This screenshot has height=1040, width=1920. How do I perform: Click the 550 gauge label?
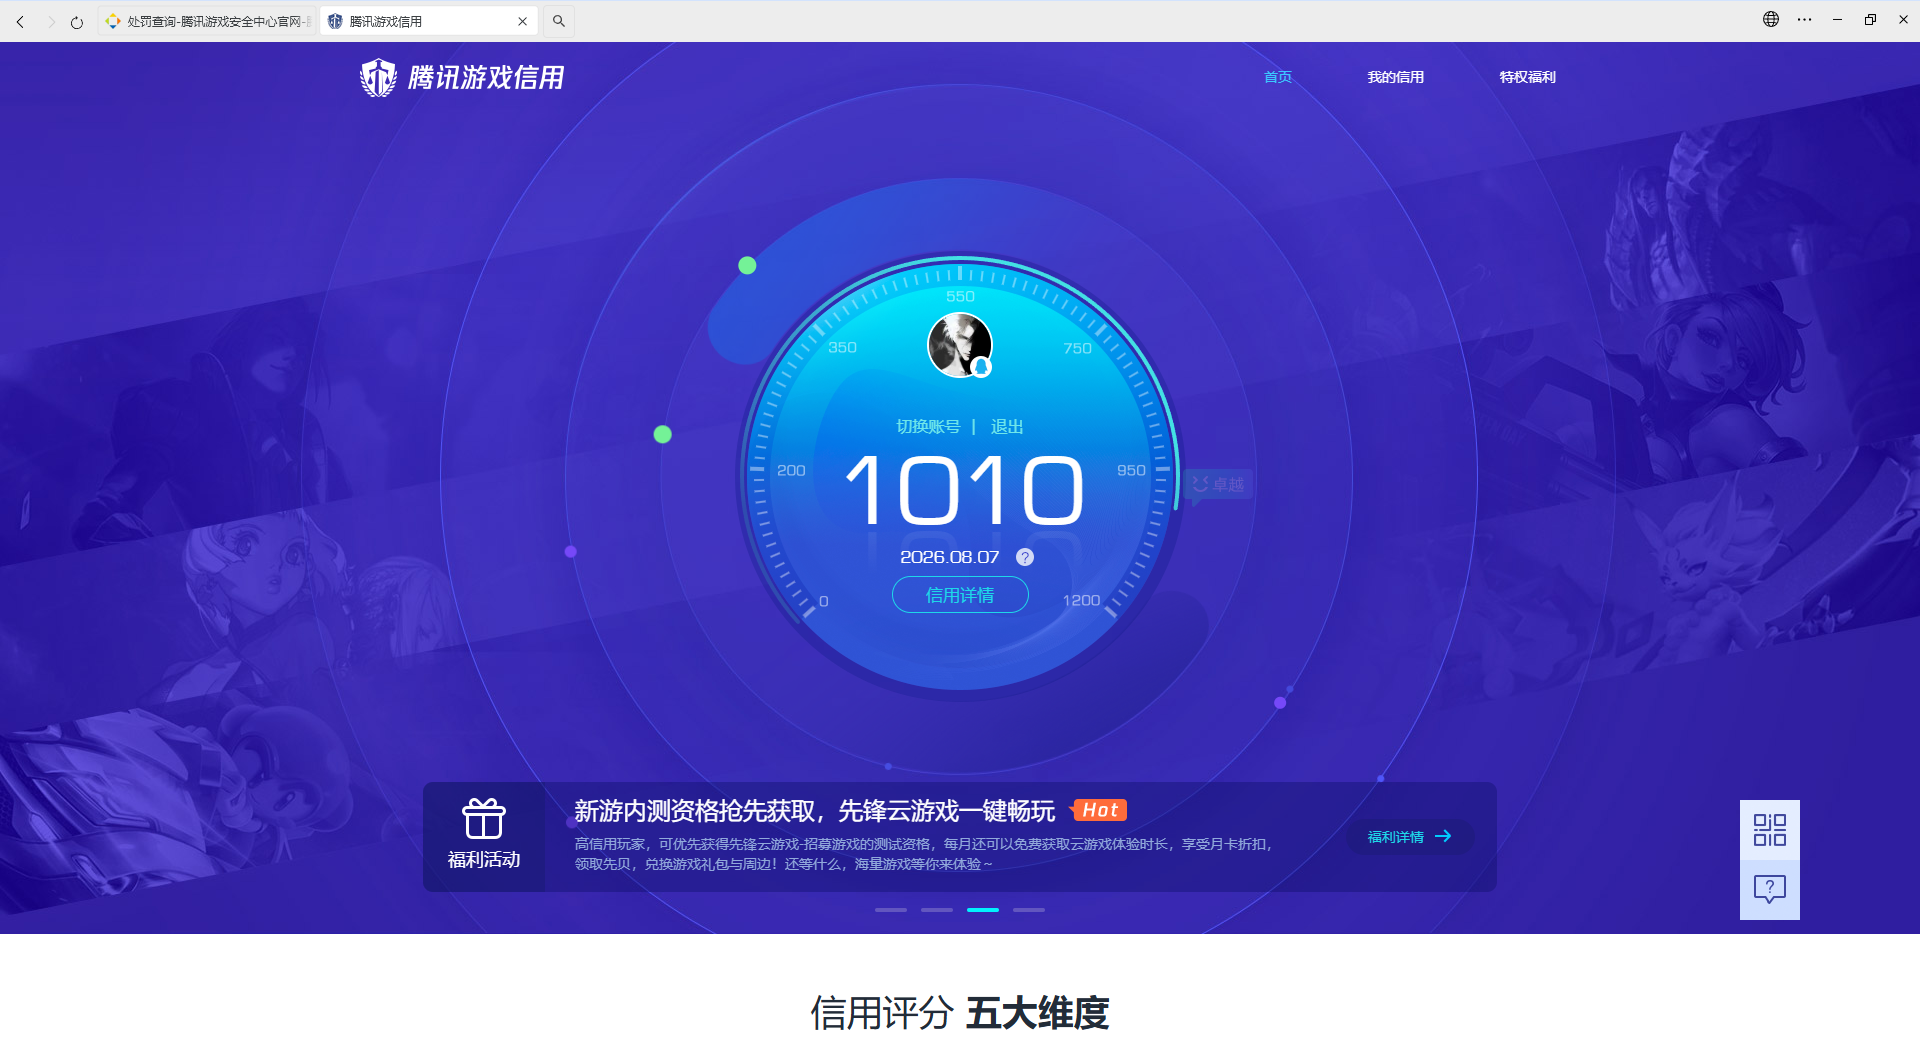pyautogui.click(x=960, y=296)
